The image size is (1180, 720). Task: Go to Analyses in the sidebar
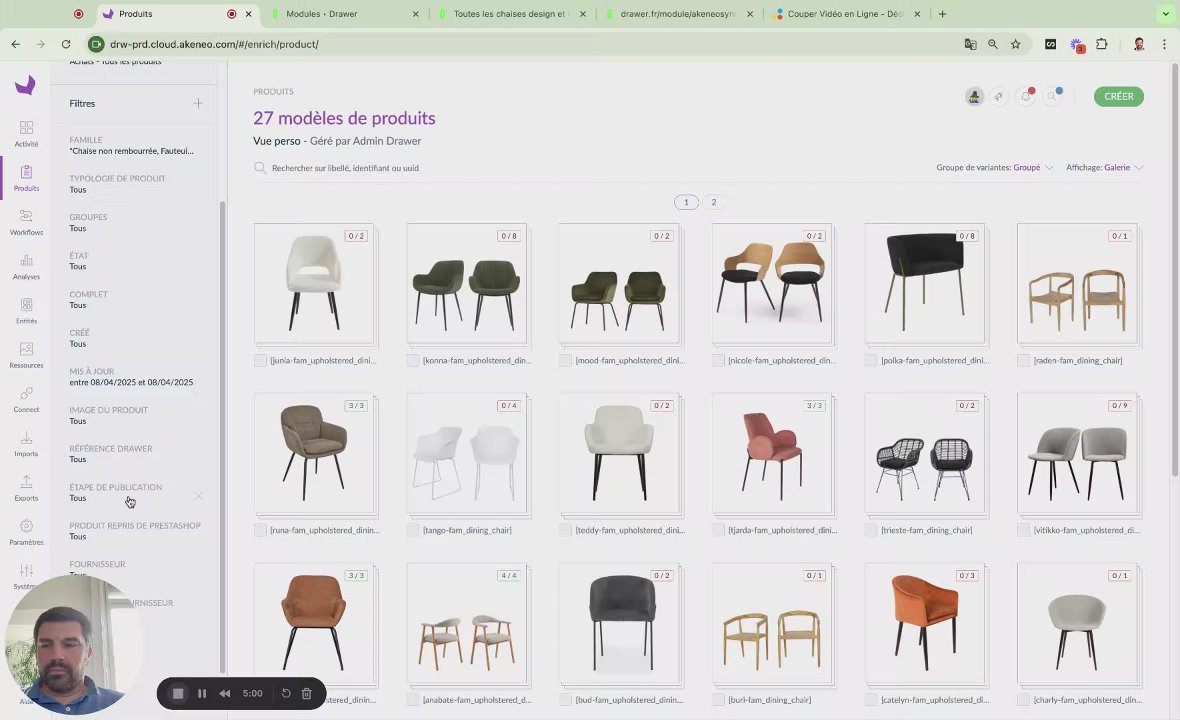[x=26, y=266]
